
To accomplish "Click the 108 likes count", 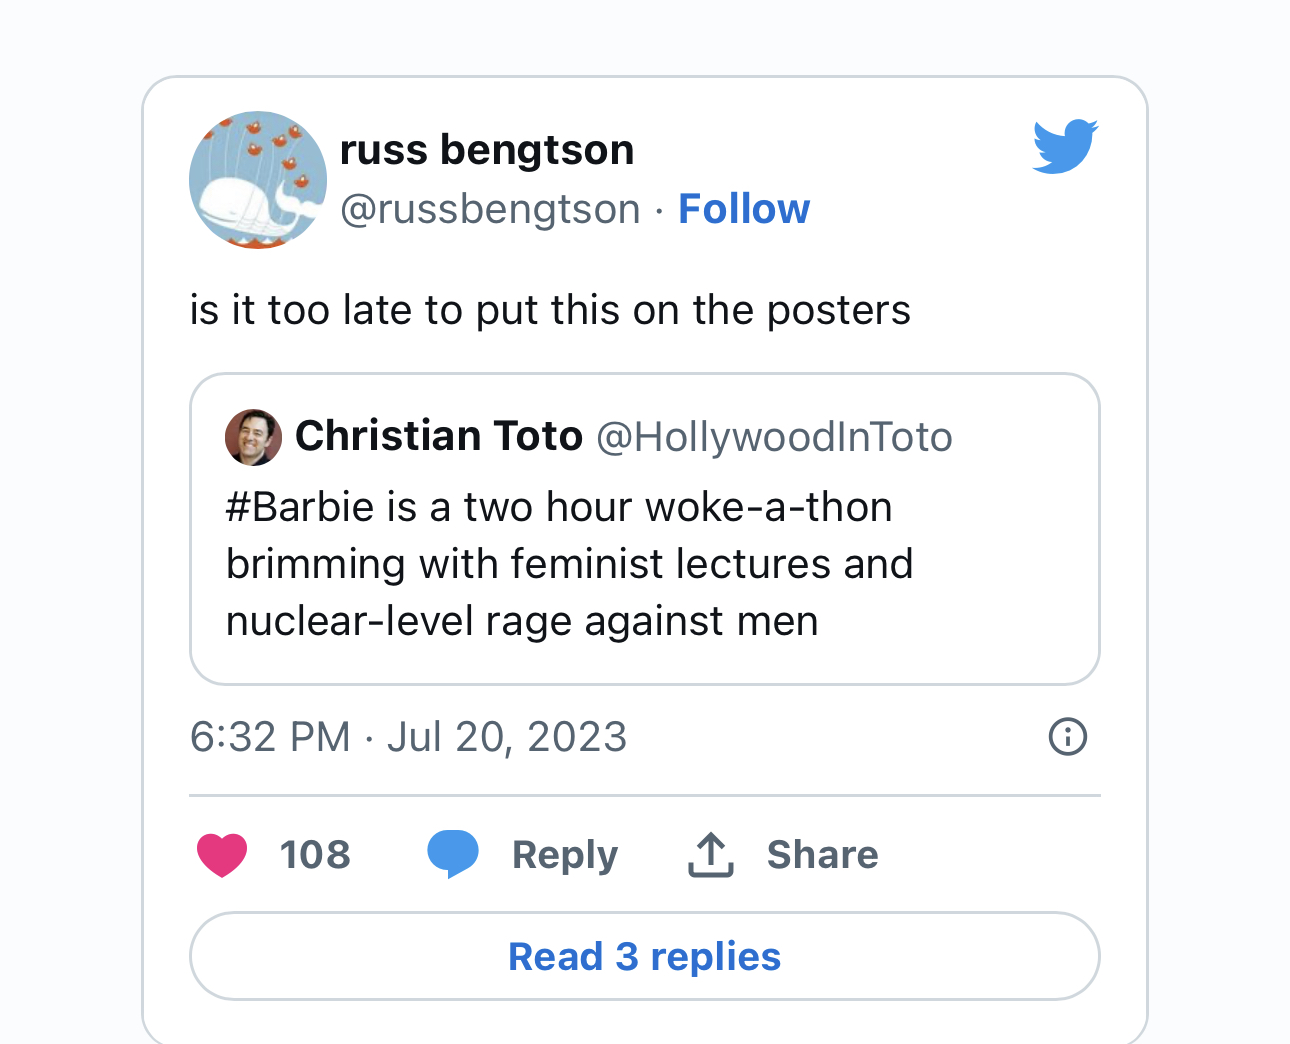I will [315, 855].
